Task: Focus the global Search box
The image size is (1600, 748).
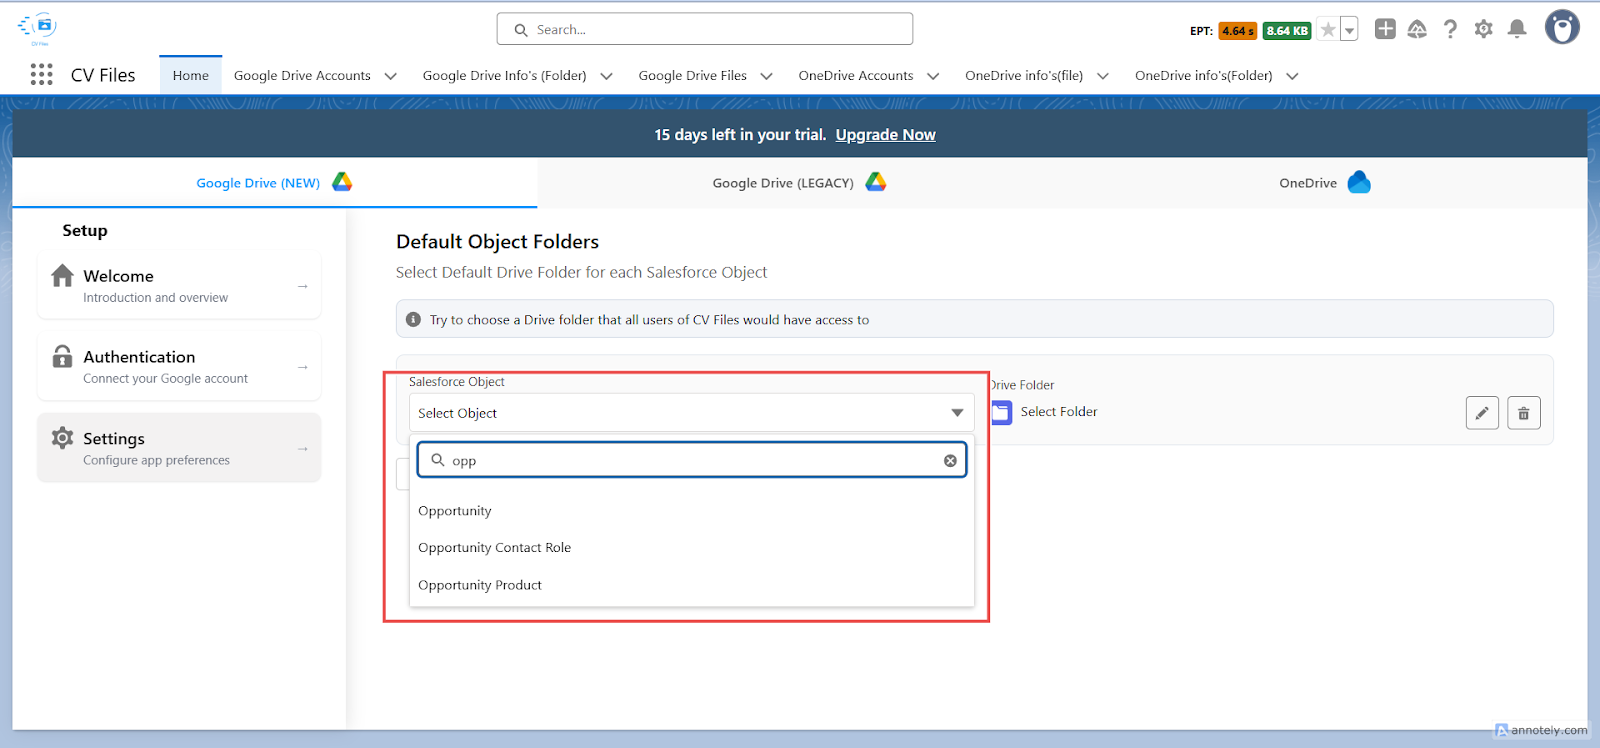Action: 705,29
